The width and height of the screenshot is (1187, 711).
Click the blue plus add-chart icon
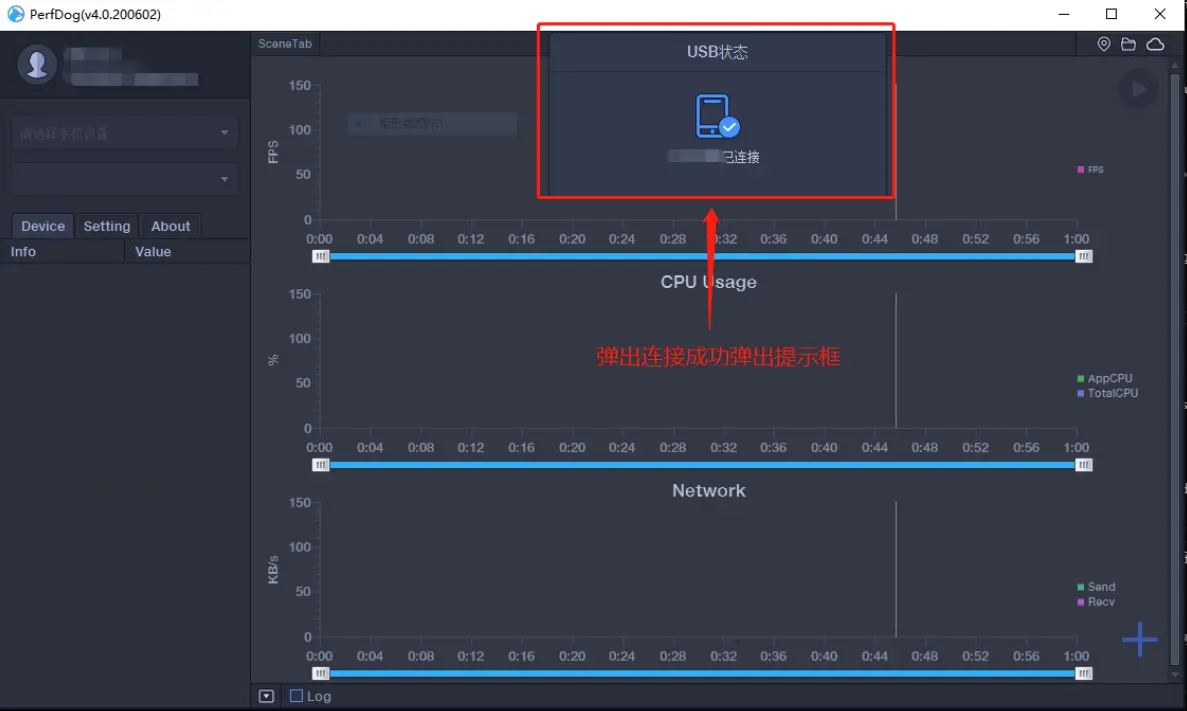coord(1139,639)
